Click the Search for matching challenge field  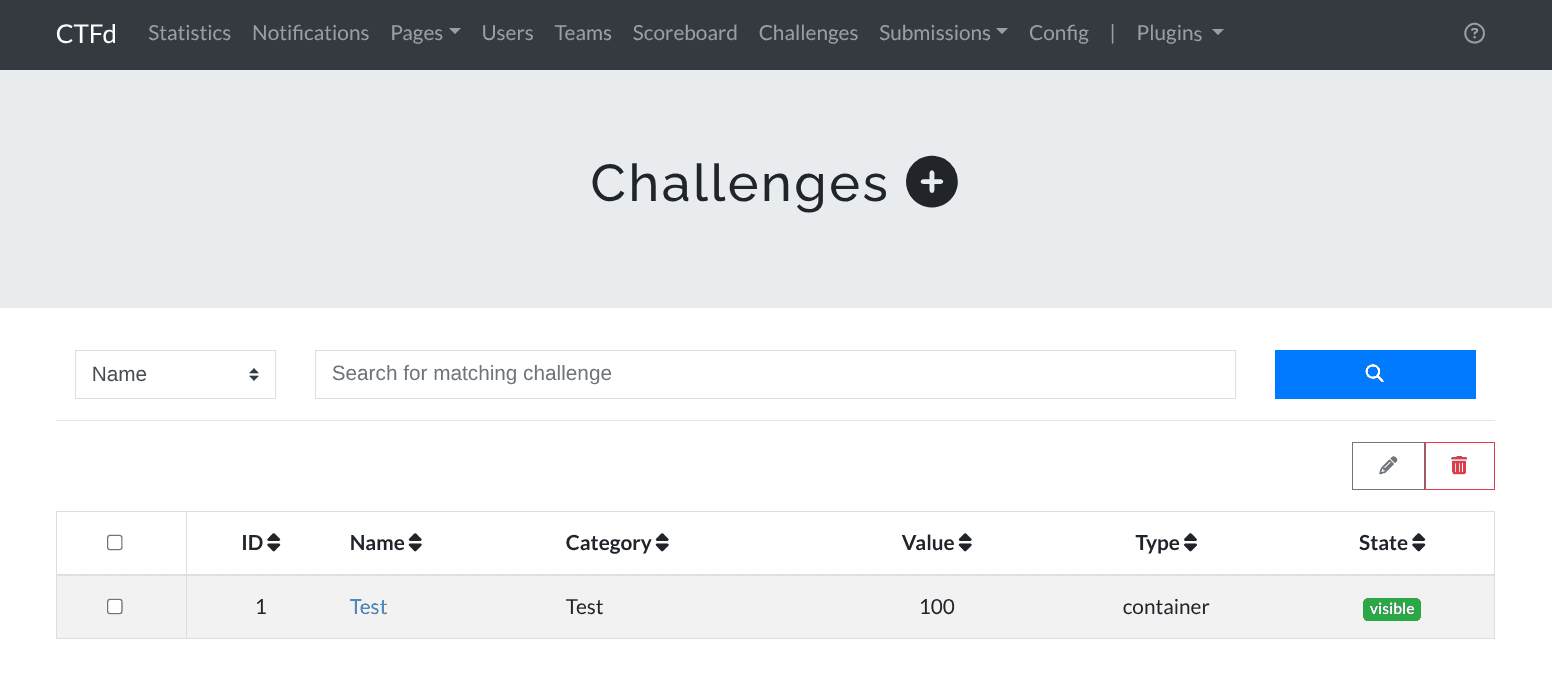(x=775, y=374)
